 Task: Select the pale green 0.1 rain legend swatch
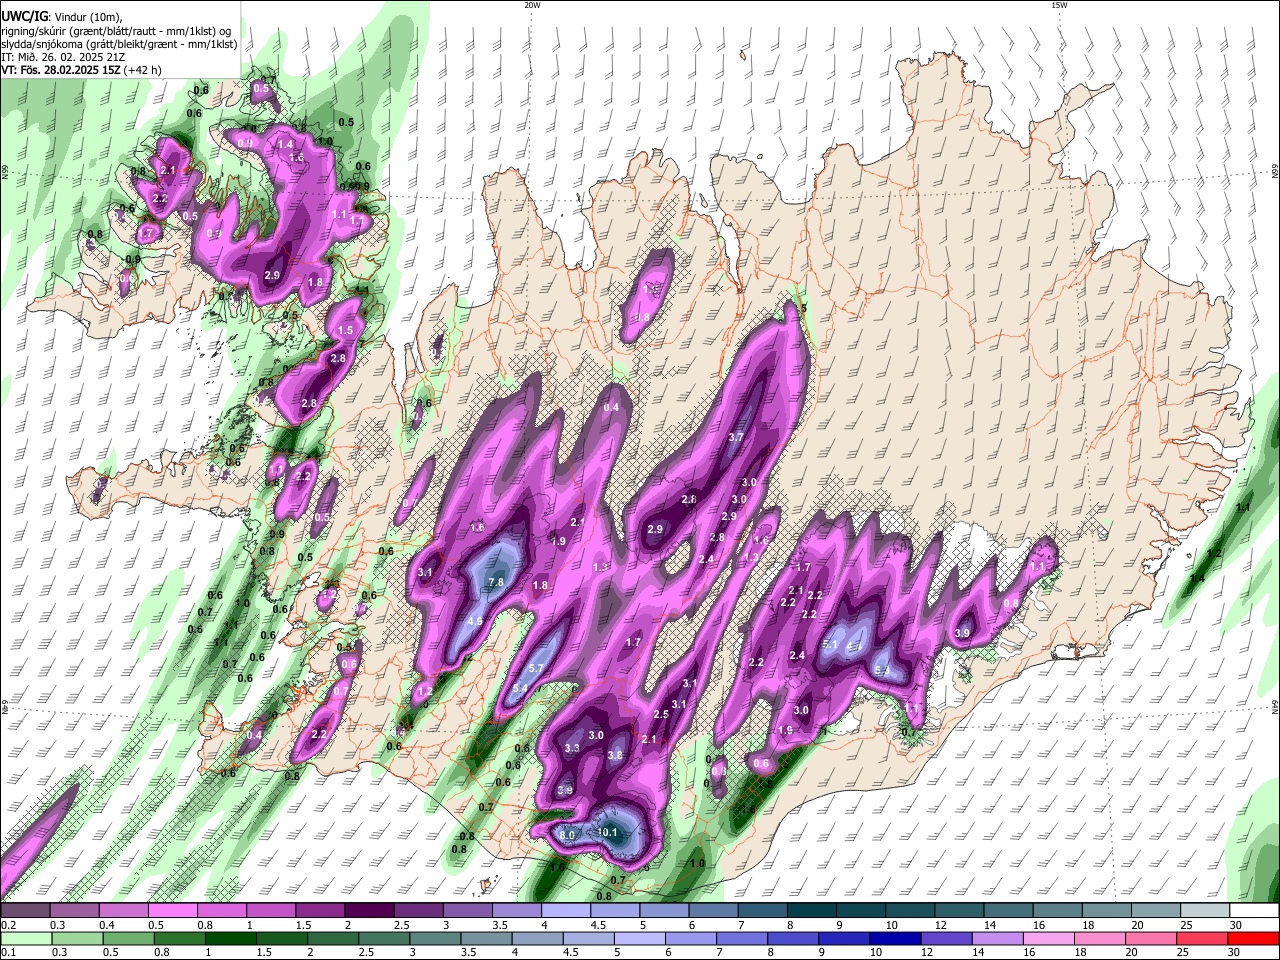click(26, 938)
